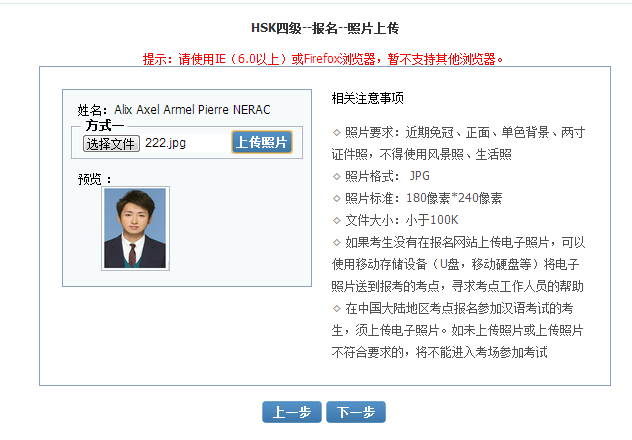The height and width of the screenshot is (440, 632).
Task: Click the 文件大小: 小于100K line
Action: tap(395, 220)
